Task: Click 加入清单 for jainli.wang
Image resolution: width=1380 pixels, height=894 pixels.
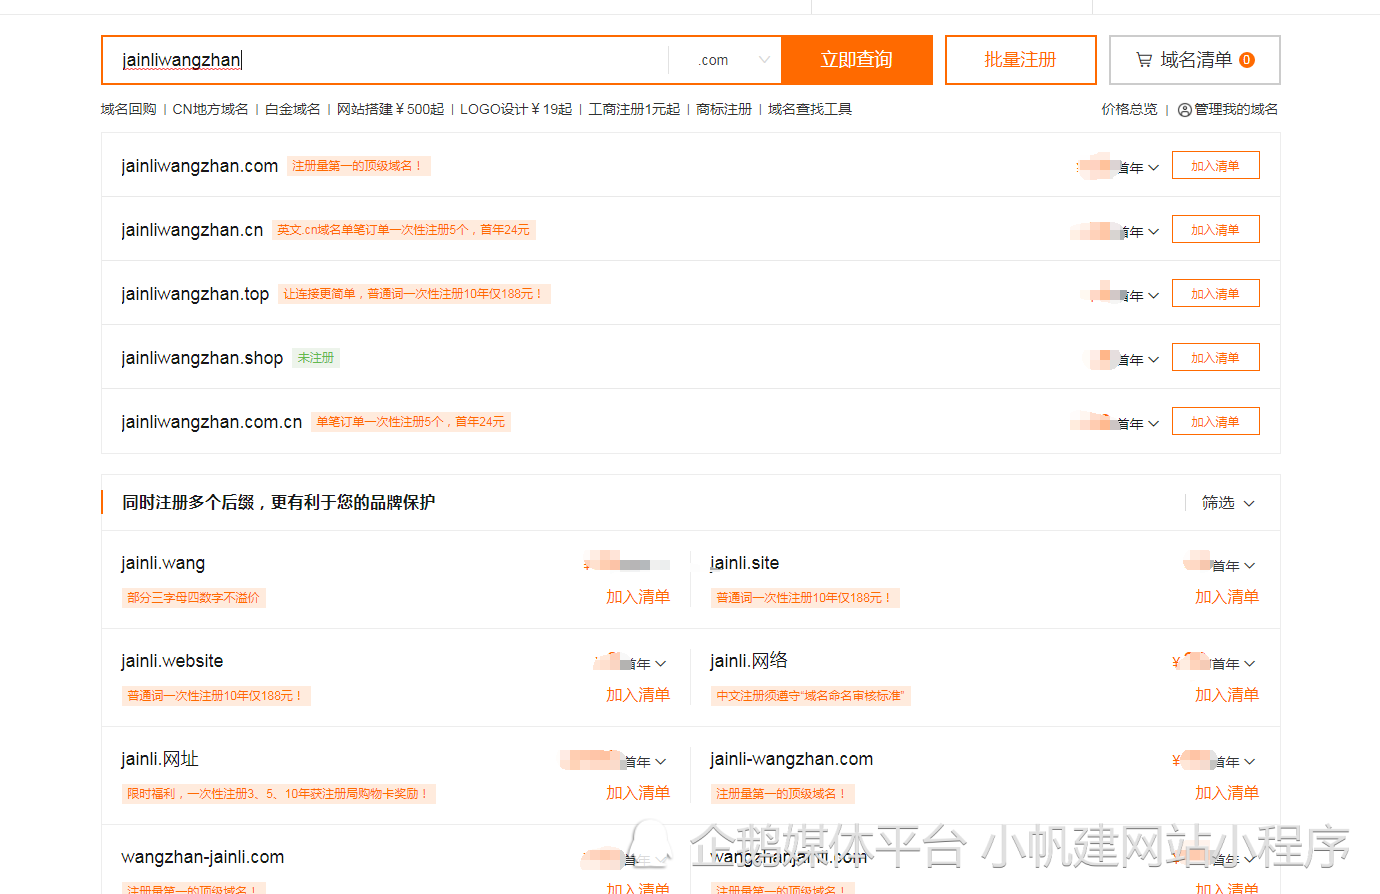Action: (638, 597)
